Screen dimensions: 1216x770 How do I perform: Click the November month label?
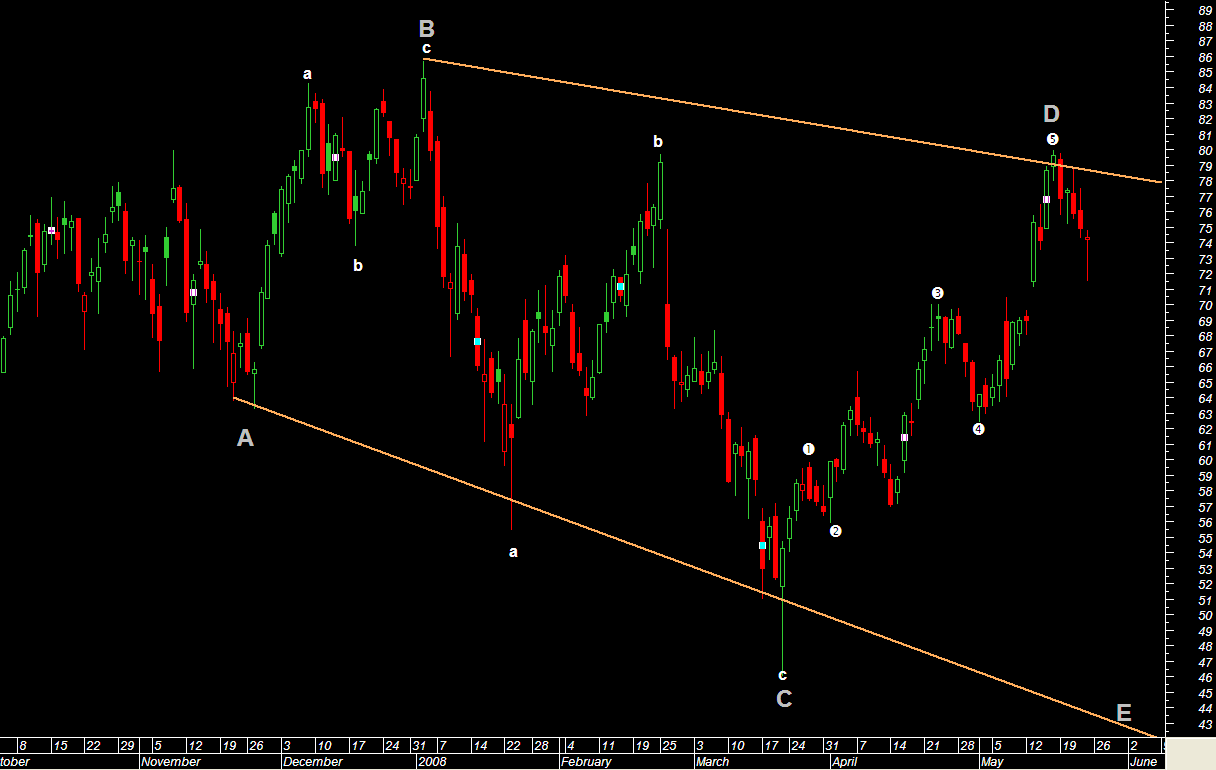(x=169, y=762)
